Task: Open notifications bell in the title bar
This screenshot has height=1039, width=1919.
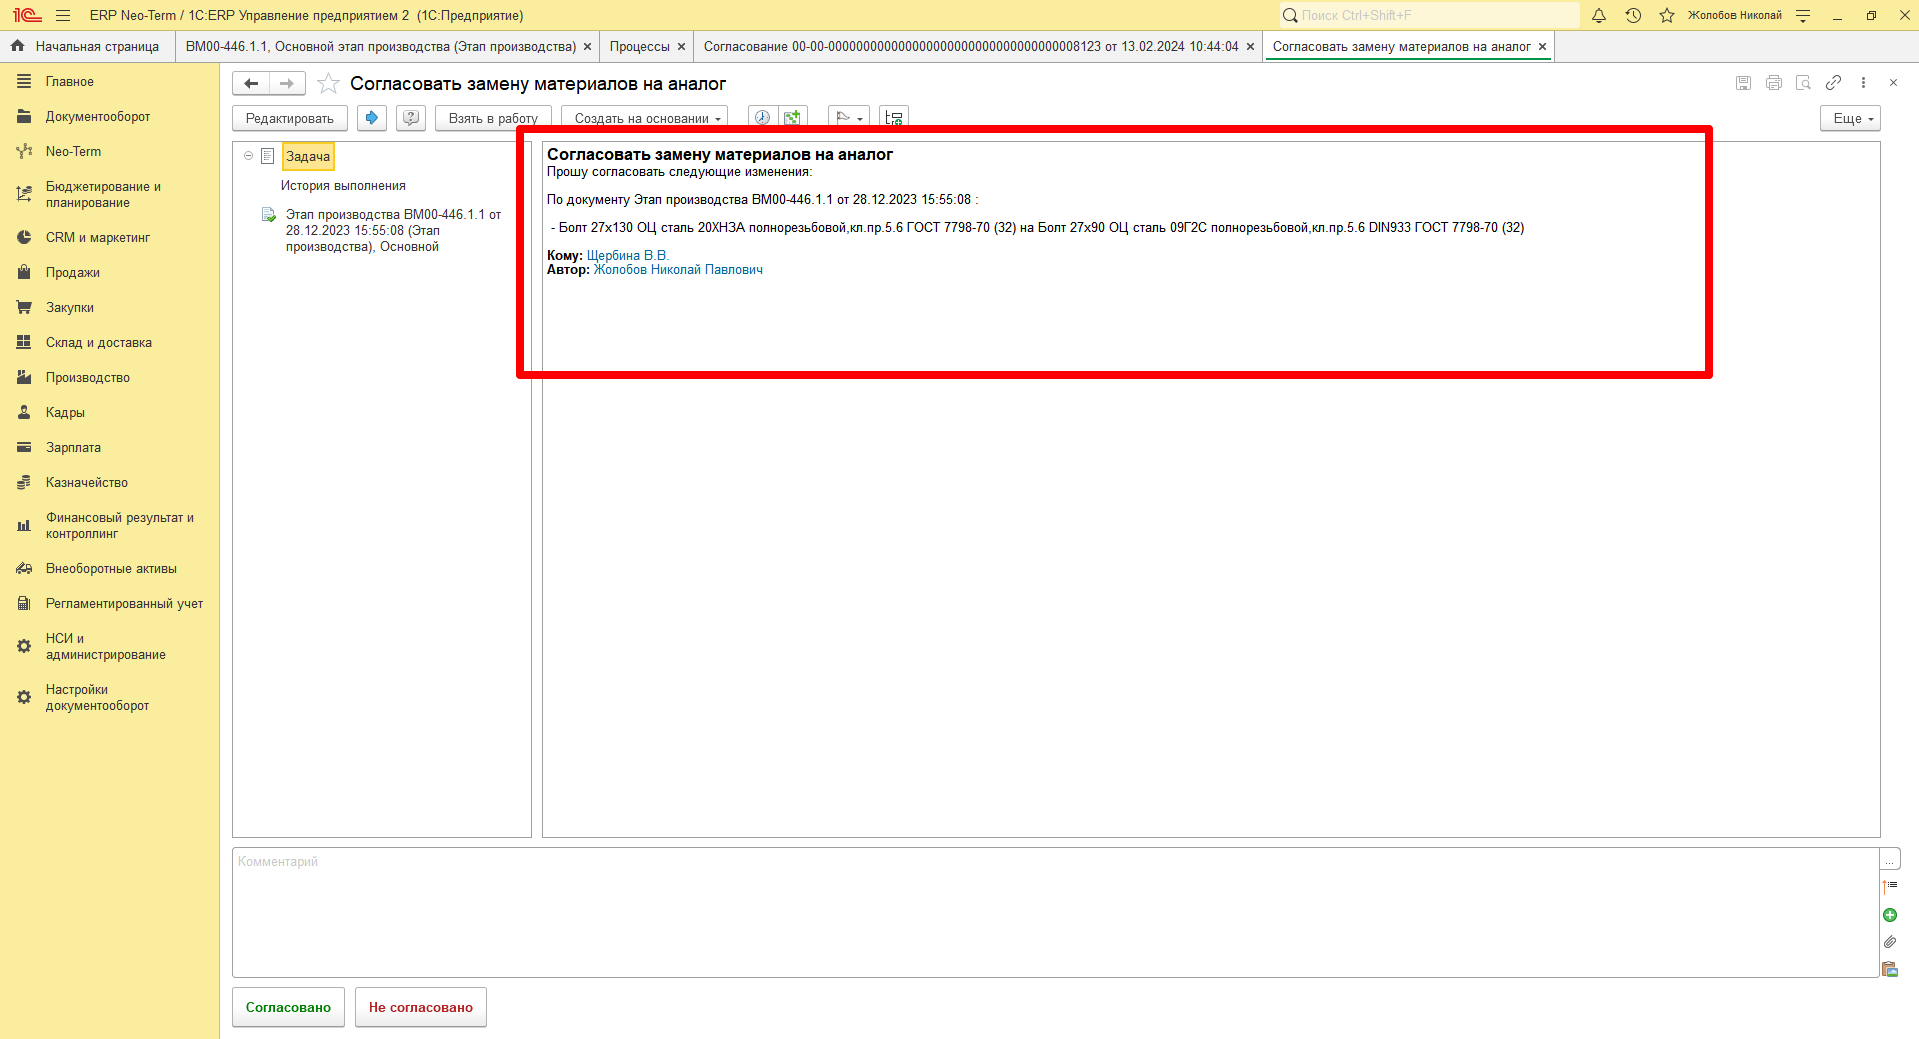Action: coord(1599,15)
